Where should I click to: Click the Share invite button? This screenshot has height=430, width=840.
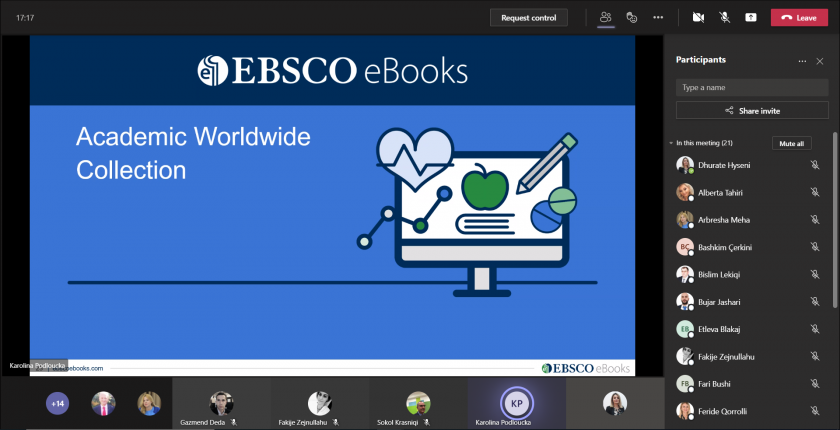(752, 111)
